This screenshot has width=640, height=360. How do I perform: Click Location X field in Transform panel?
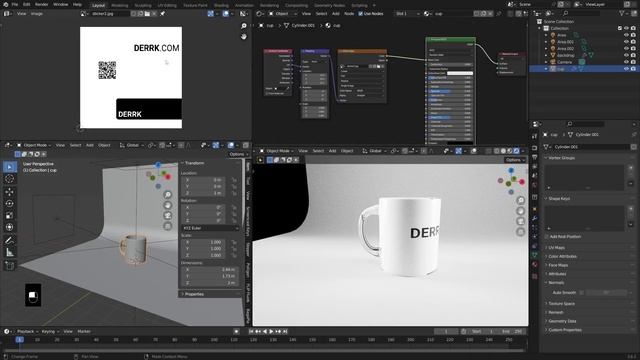[203, 180]
